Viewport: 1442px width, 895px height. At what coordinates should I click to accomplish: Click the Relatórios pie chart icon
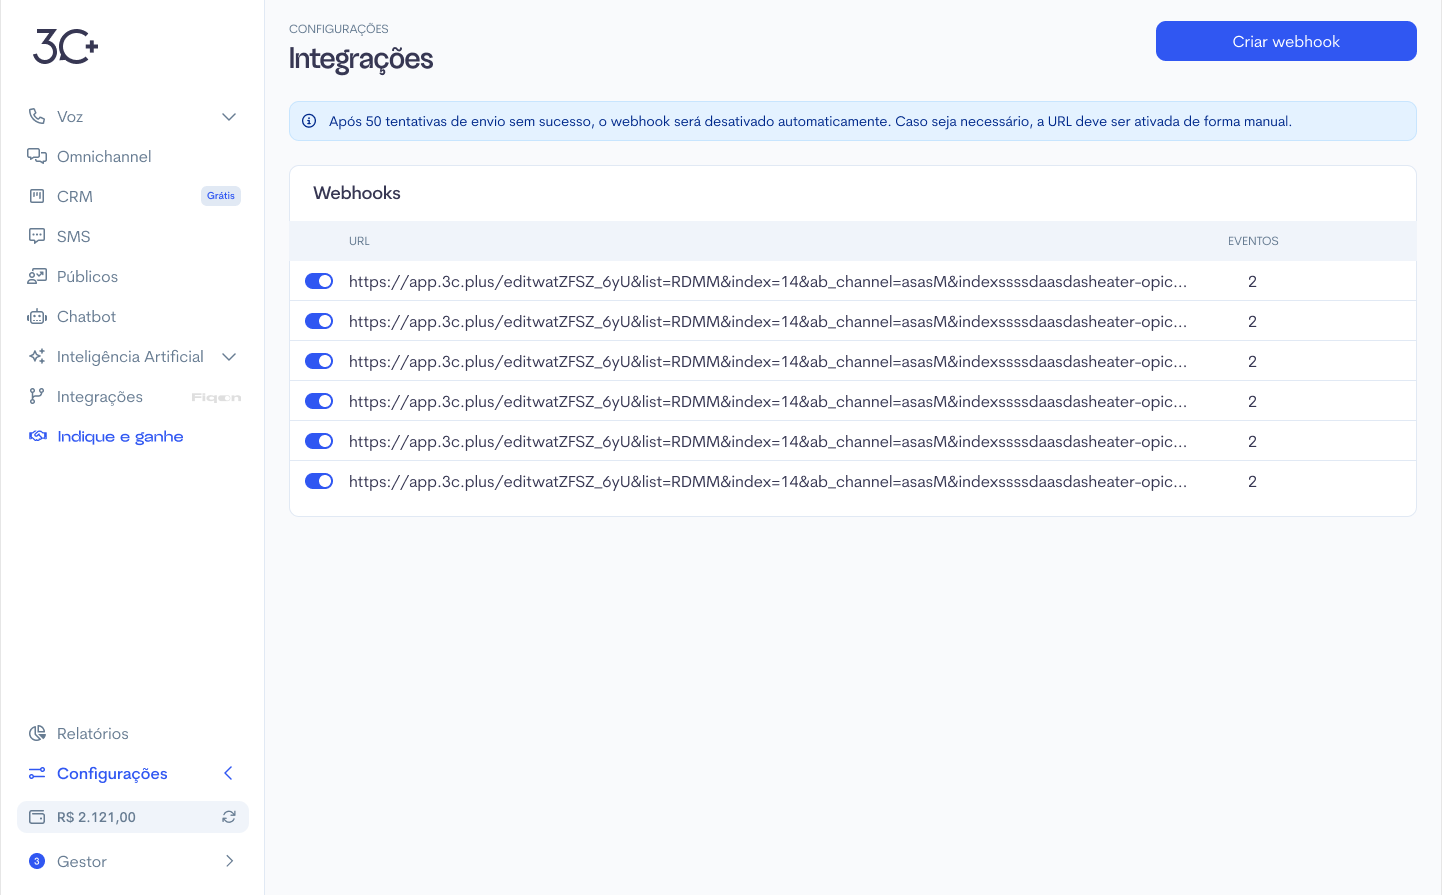pyautogui.click(x=37, y=733)
